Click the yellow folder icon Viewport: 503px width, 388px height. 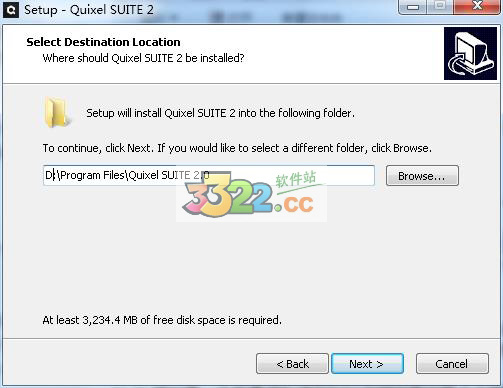(x=56, y=113)
